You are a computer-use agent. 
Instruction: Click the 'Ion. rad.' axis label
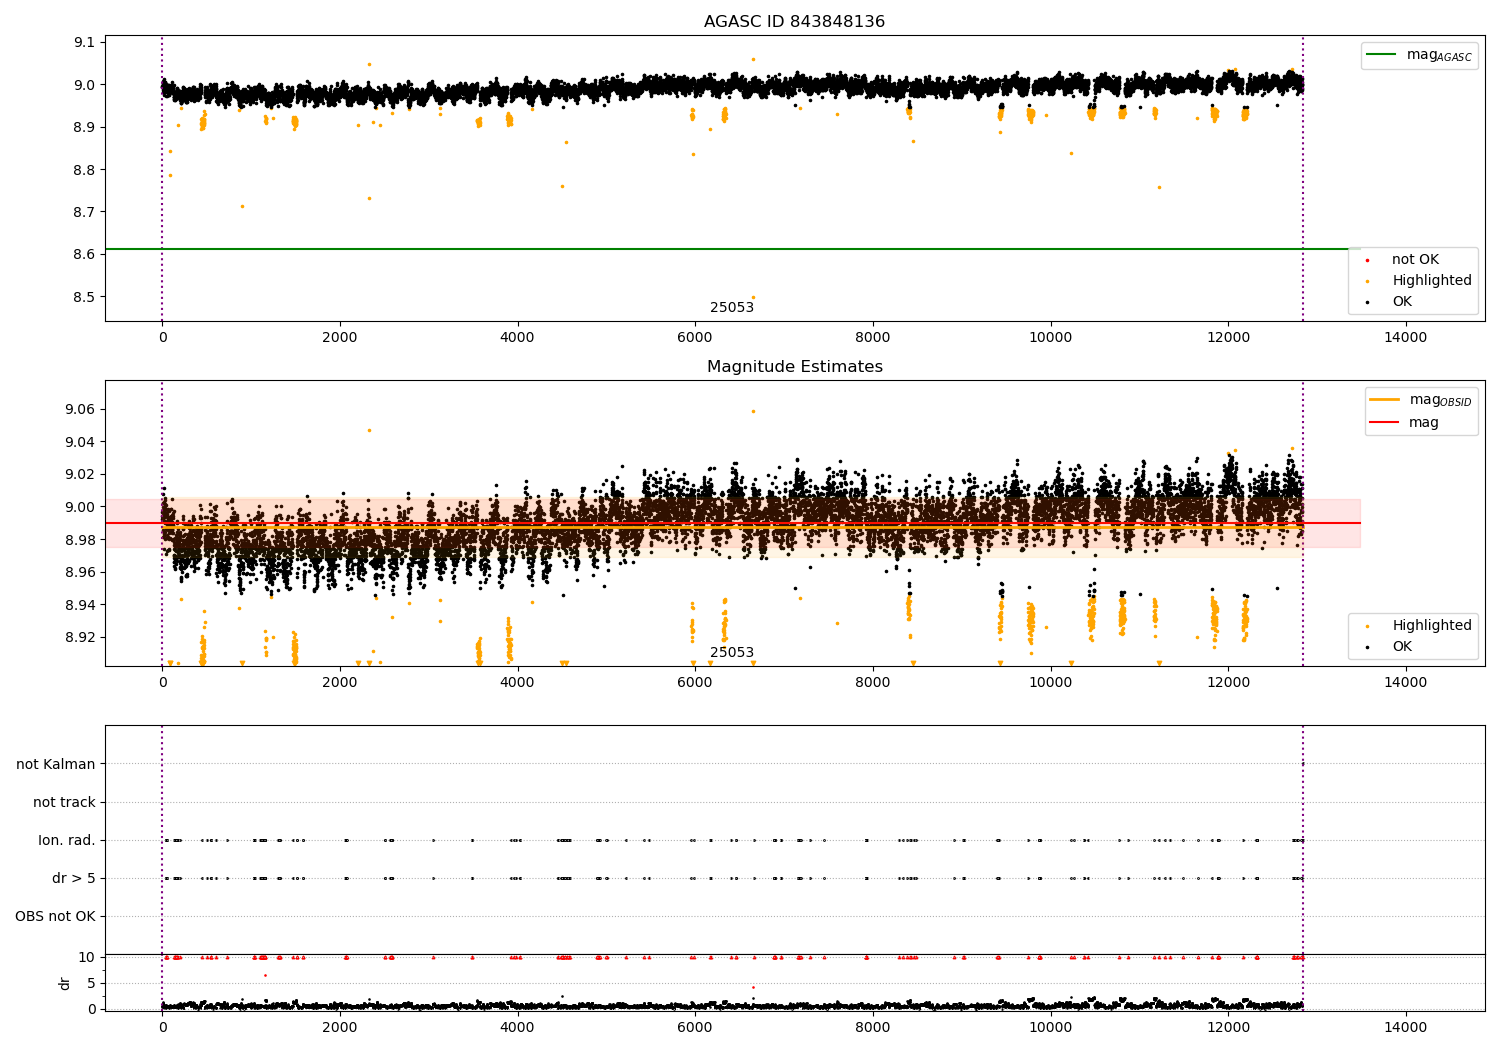click(67, 840)
